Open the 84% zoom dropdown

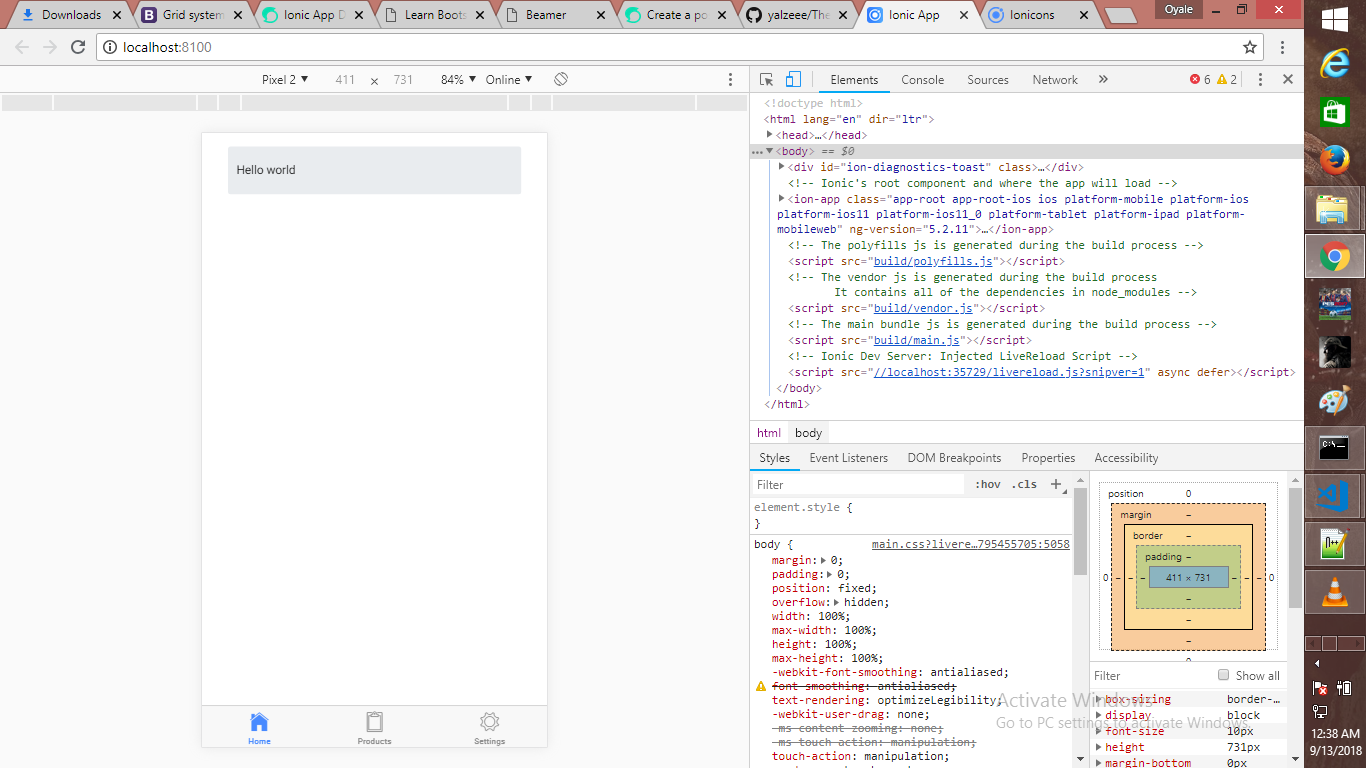tap(458, 79)
